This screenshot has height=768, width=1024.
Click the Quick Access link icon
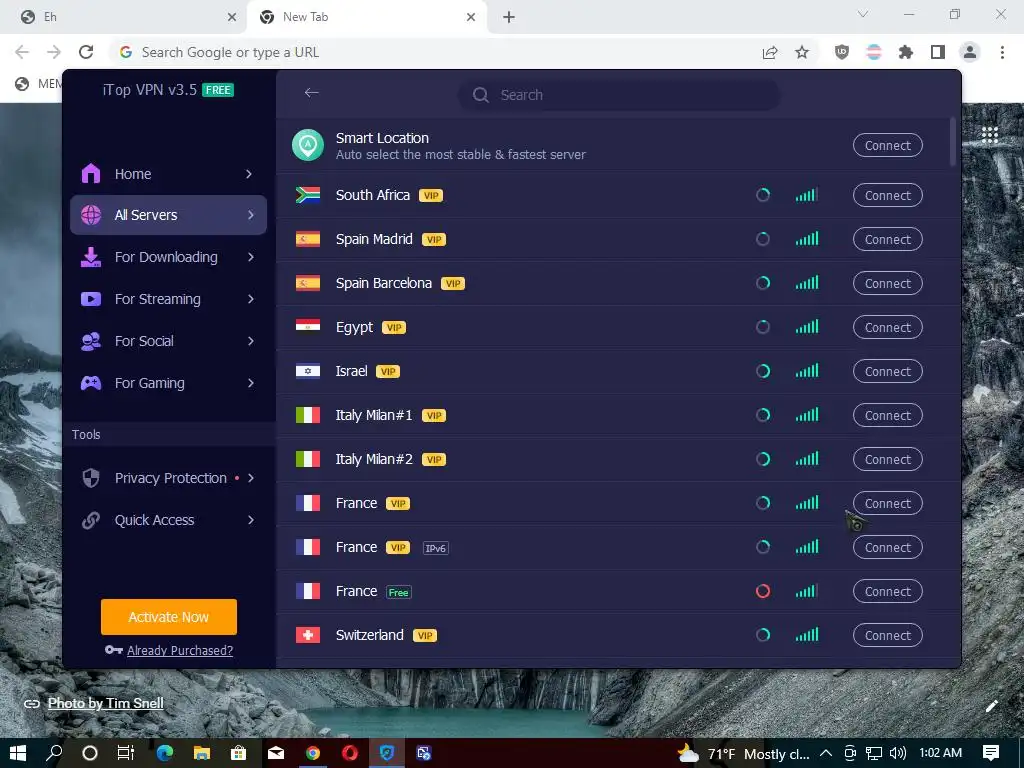pyautogui.click(x=91, y=520)
